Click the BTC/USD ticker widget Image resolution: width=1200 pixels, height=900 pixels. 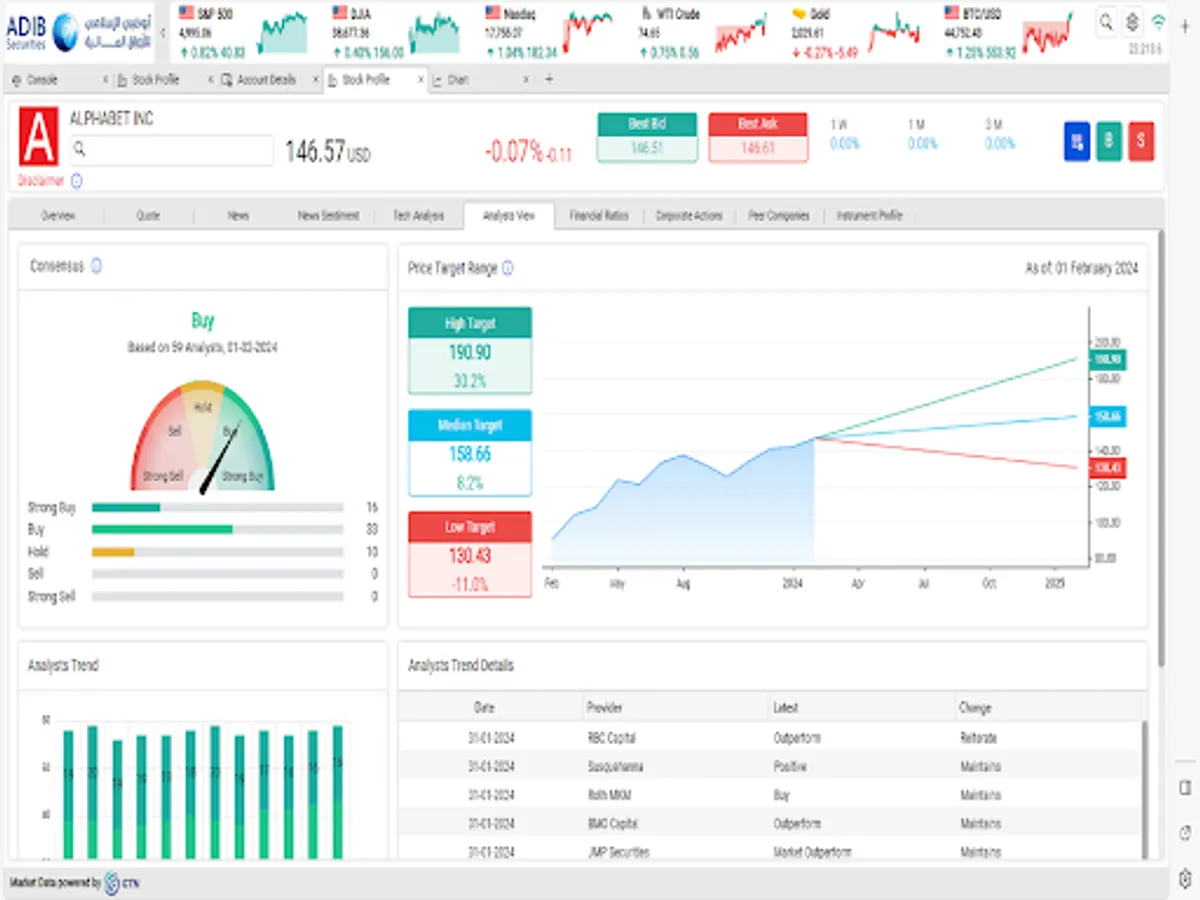[x=1009, y=32]
